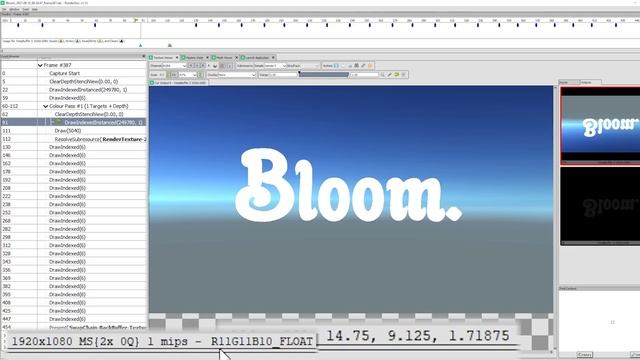The image size is (640, 360).
Task: Select event 62 ClearDepthStencilView row
Action: [x=73, y=114]
